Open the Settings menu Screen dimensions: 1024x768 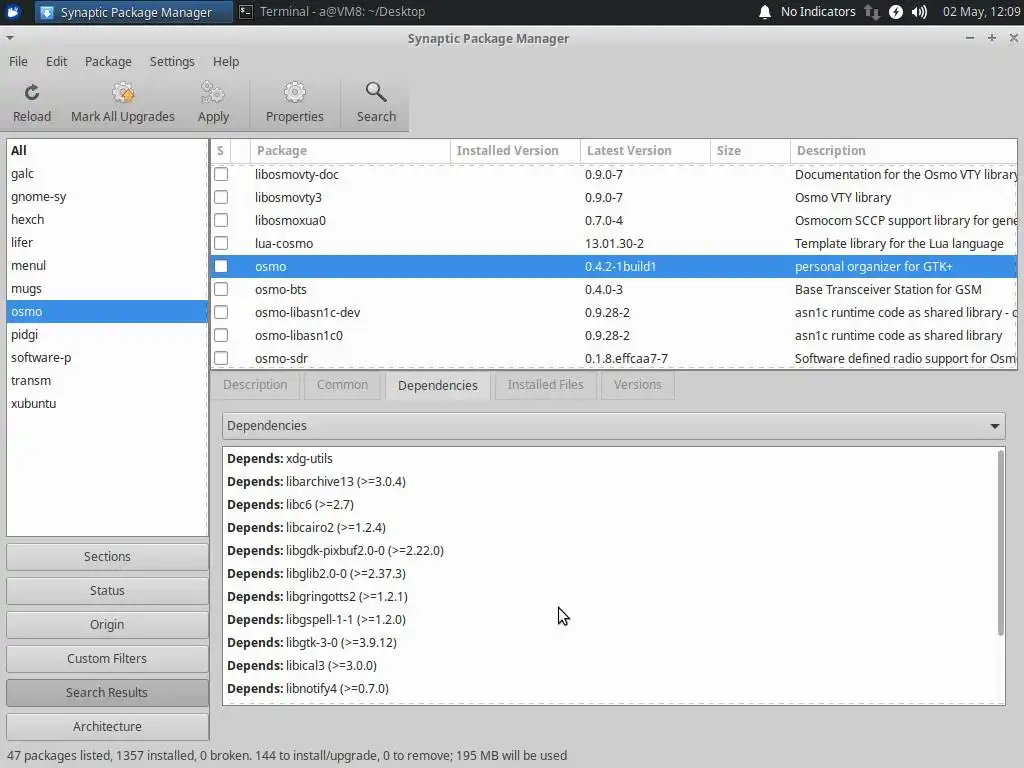click(x=172, y=61)
